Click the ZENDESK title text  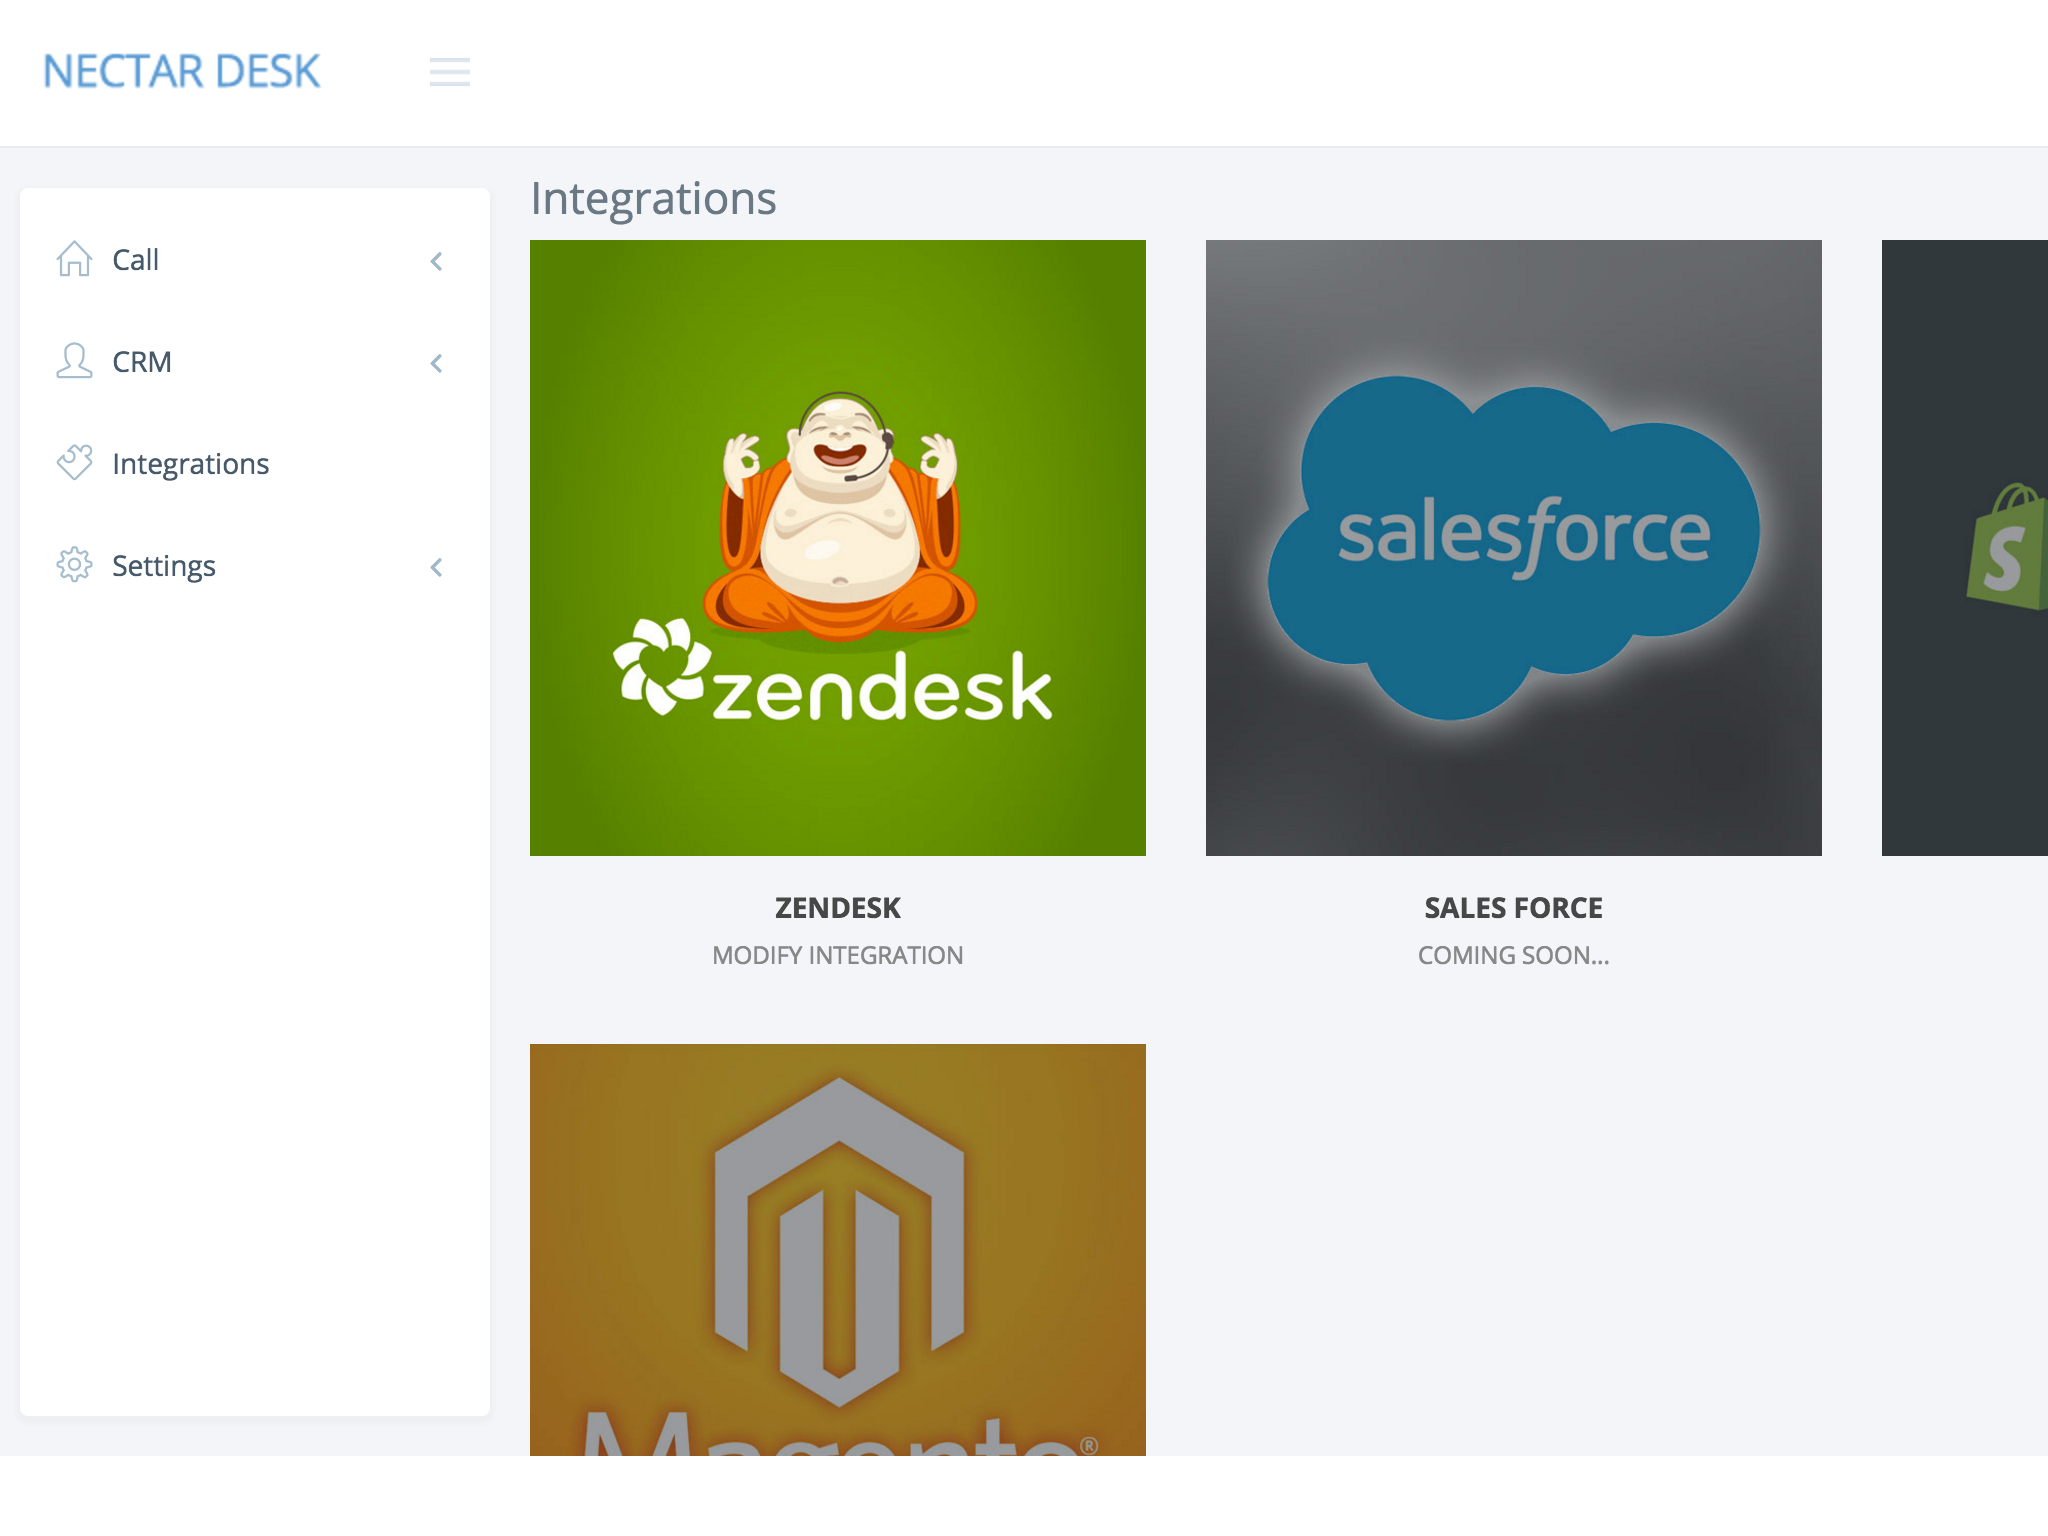pos(837,908)
